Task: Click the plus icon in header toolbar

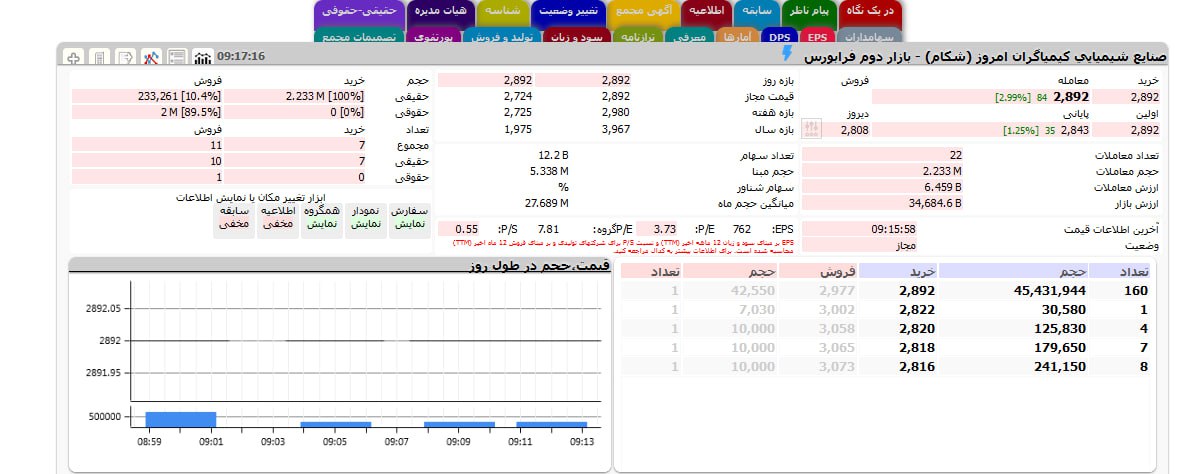Action: 74,56
